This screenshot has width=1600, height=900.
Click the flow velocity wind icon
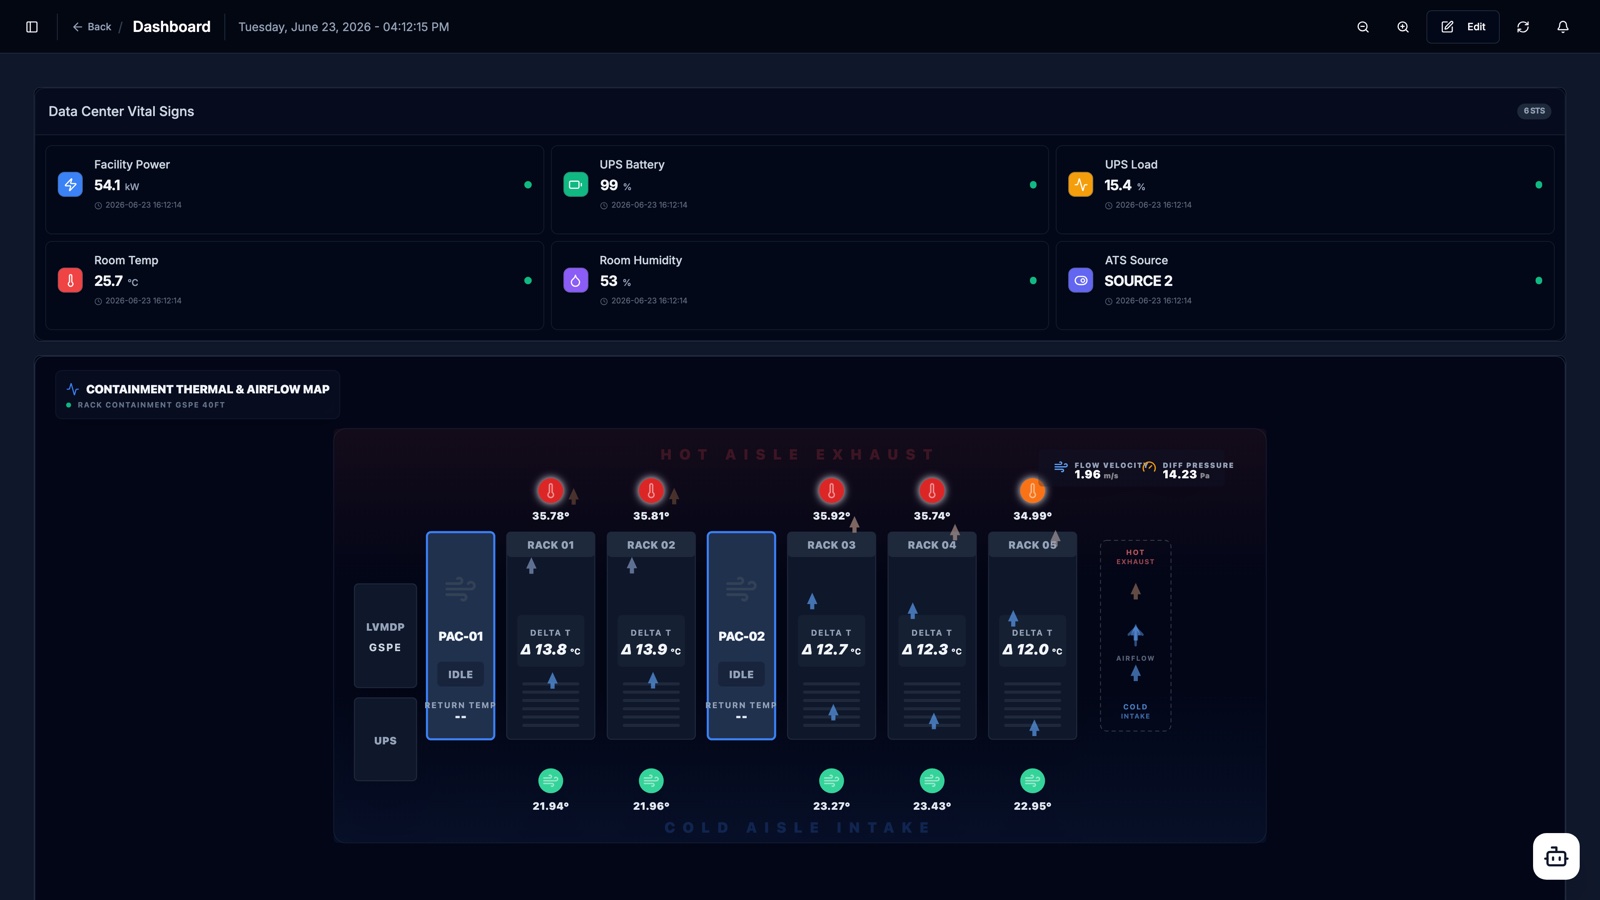tap(1061, 467)
